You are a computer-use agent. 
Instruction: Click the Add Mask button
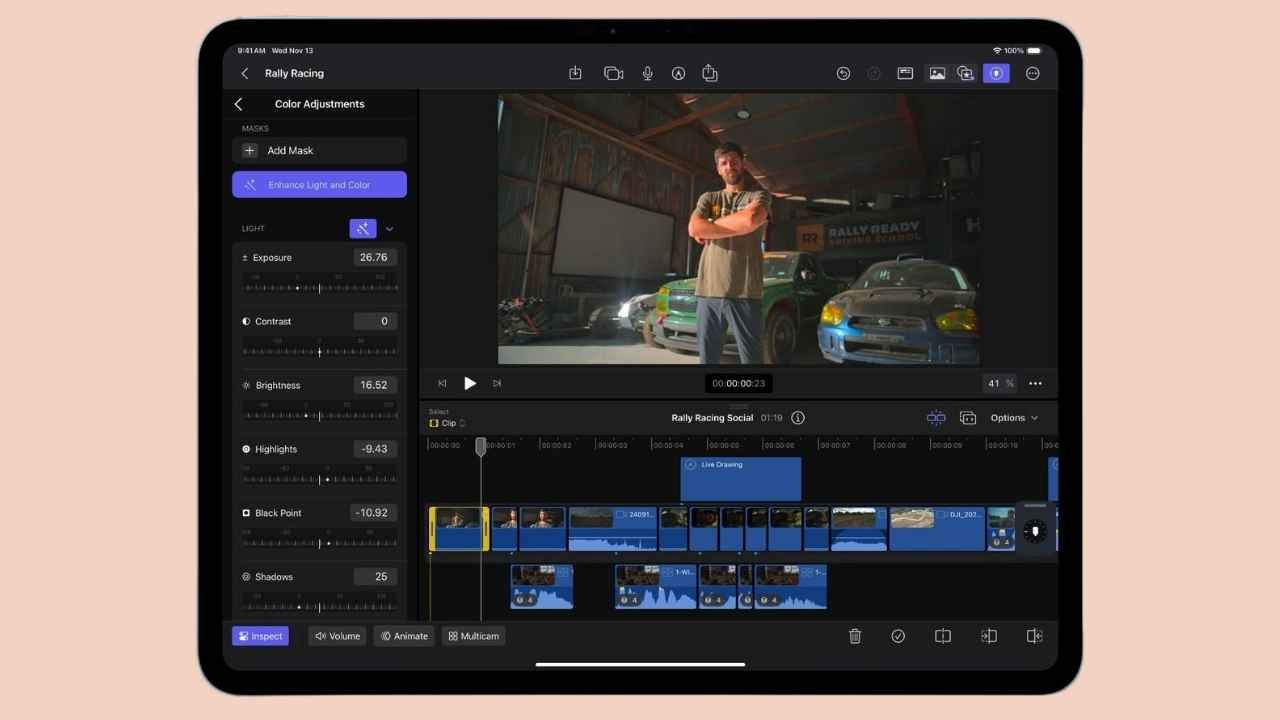pyautogui.click(x=319, y=150)
